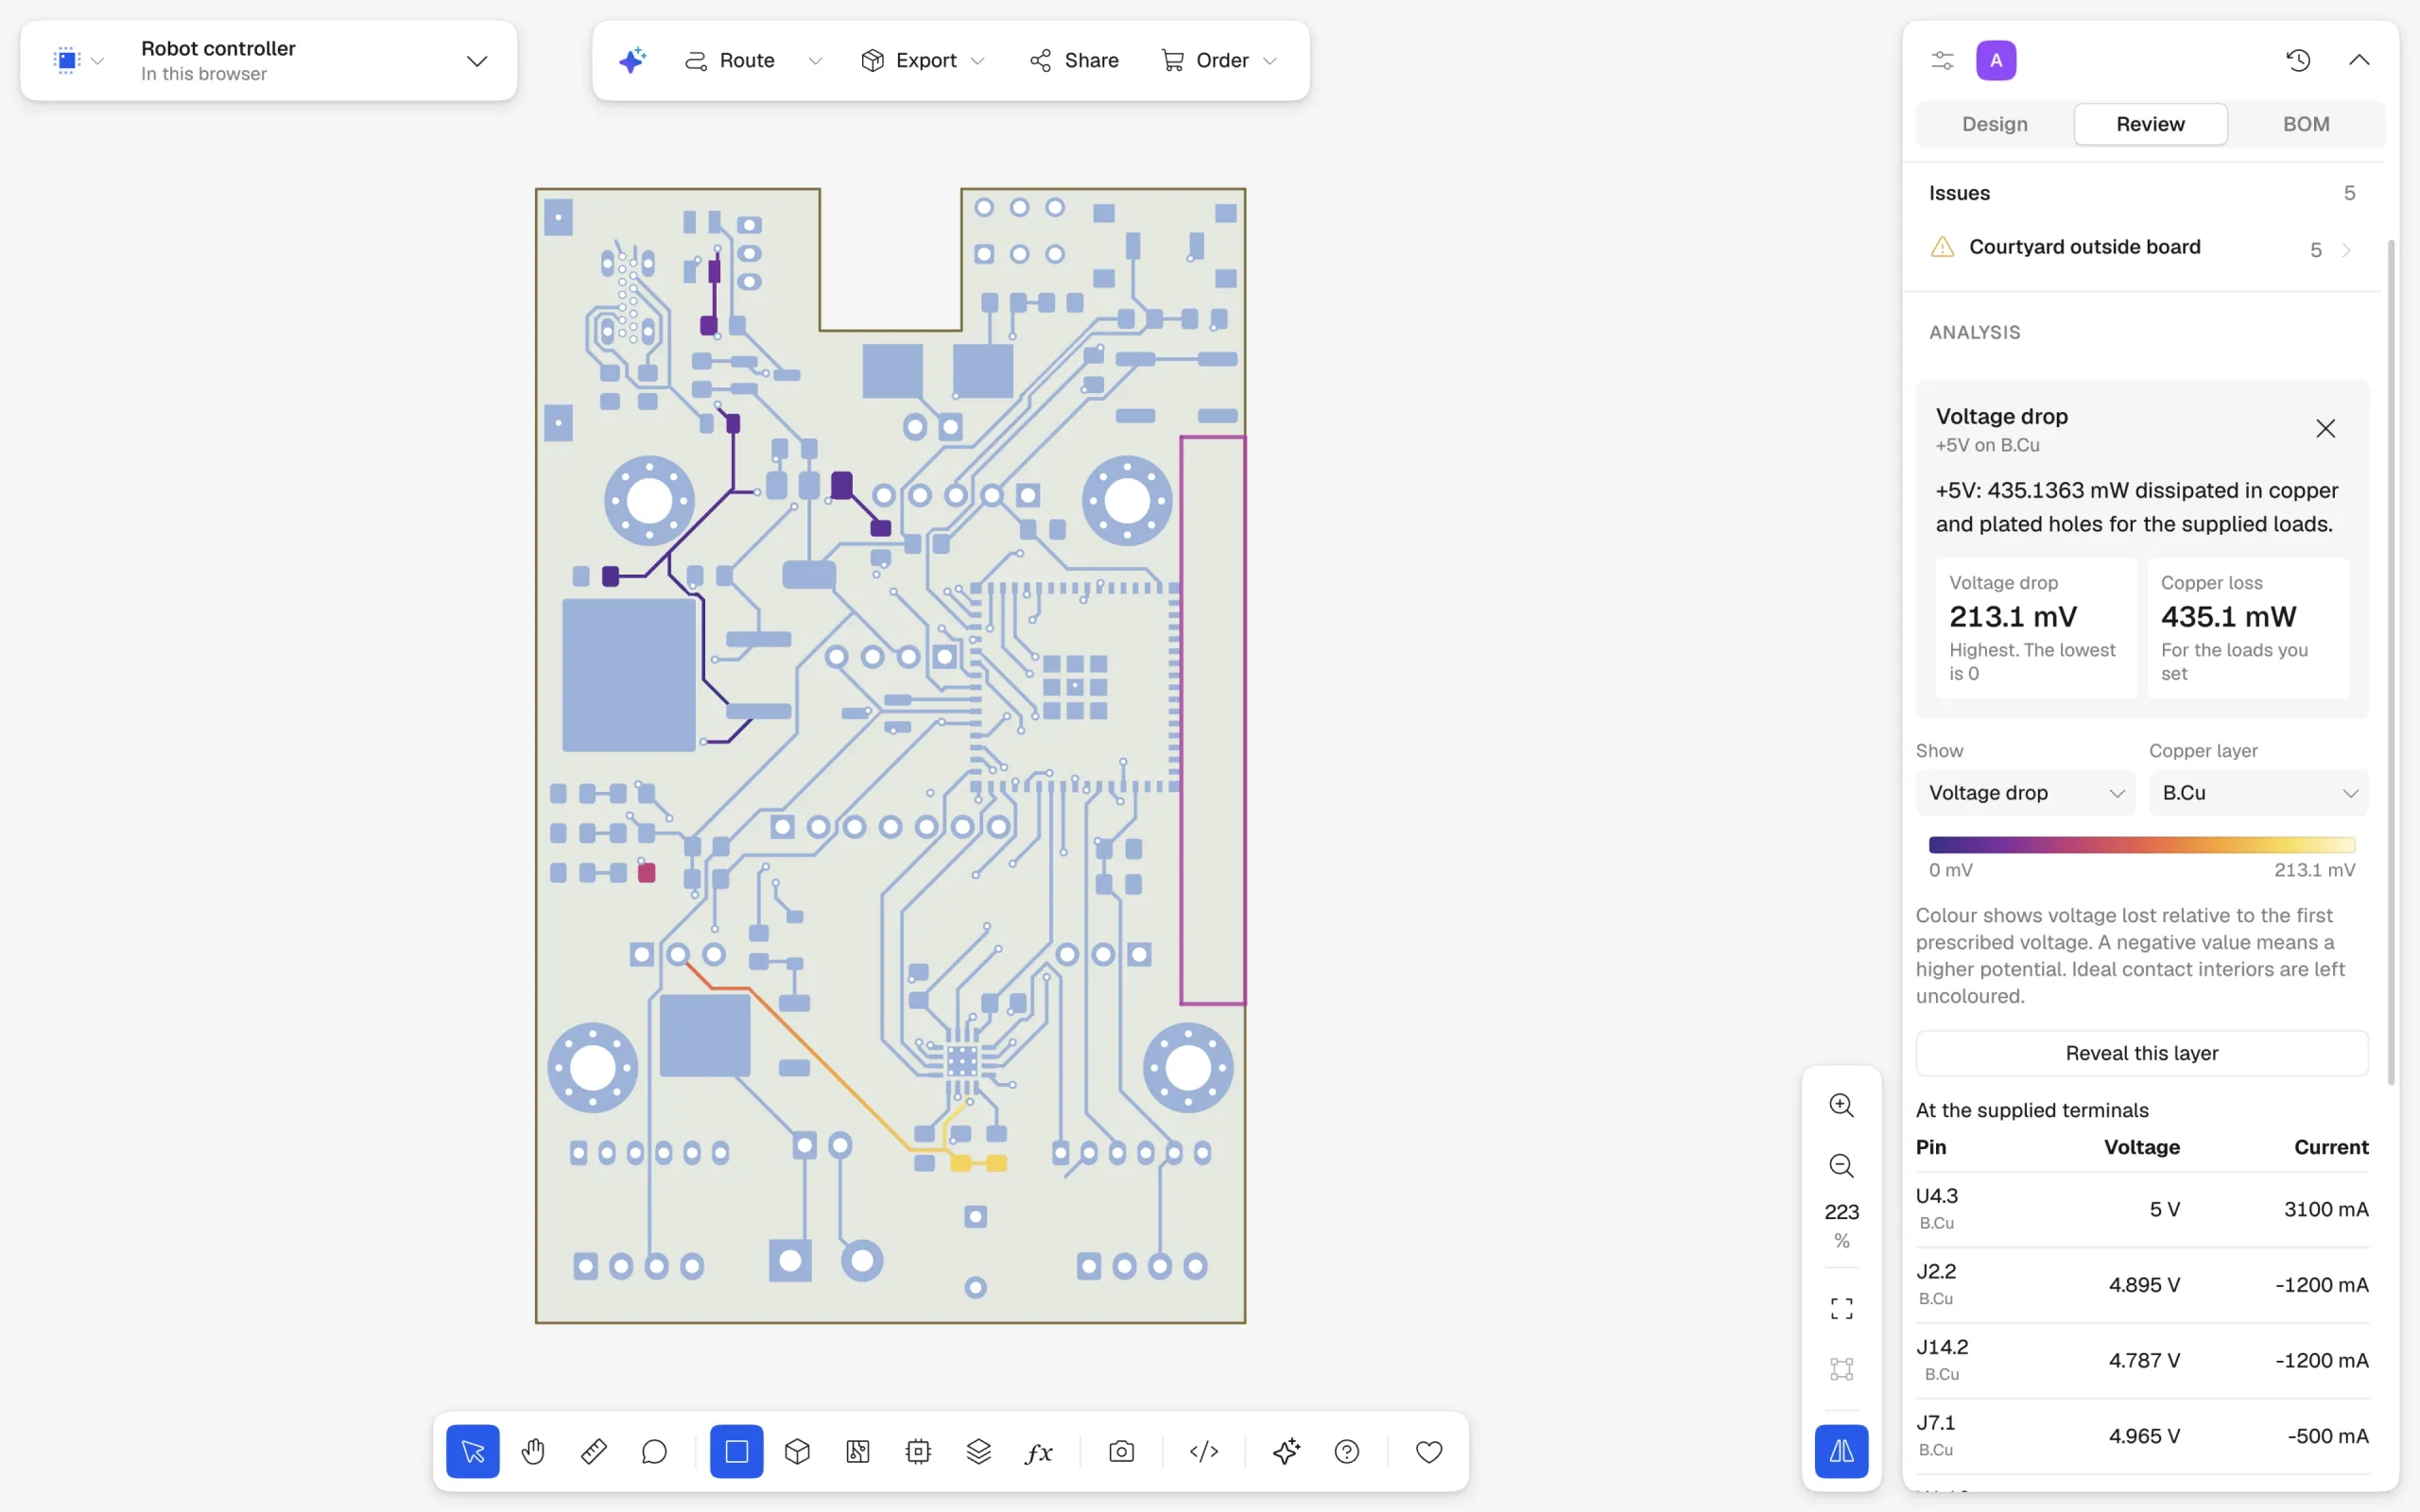Open version history clock icon
Screen dimensions: 2420x1512
pyautogui.click(x=2298, y=60)
